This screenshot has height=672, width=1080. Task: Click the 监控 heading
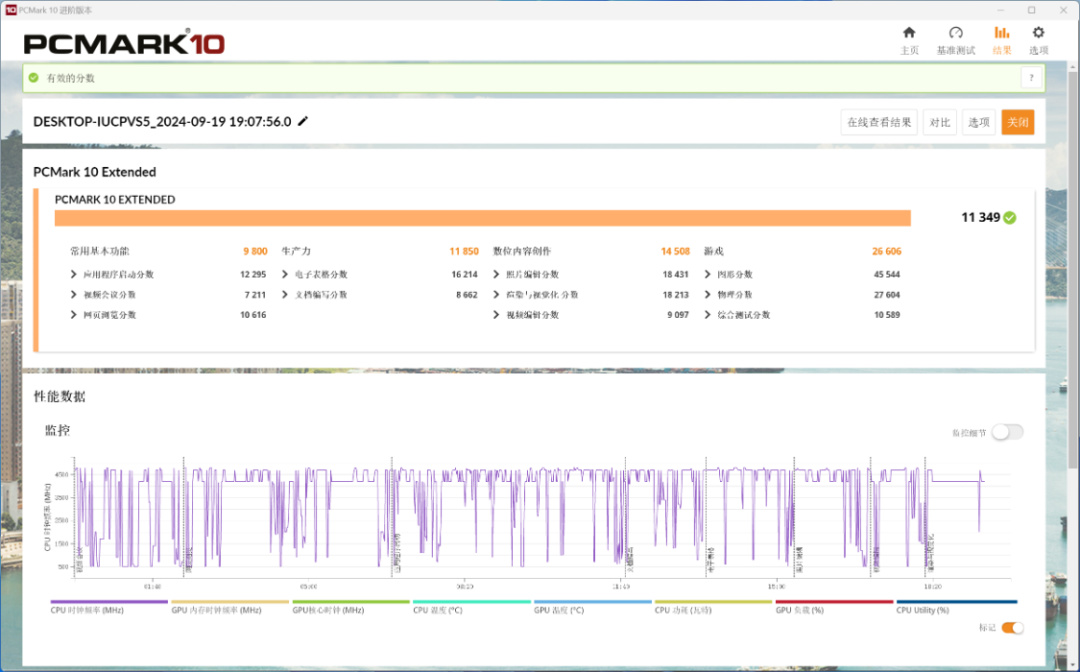(57, 431)
